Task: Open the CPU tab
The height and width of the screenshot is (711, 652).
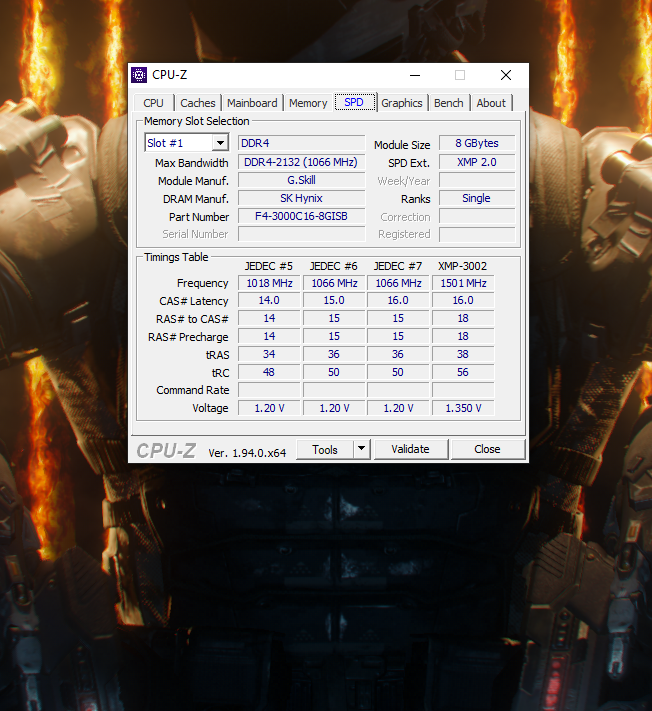Action: pyautogui.click(x=153, y=103)
